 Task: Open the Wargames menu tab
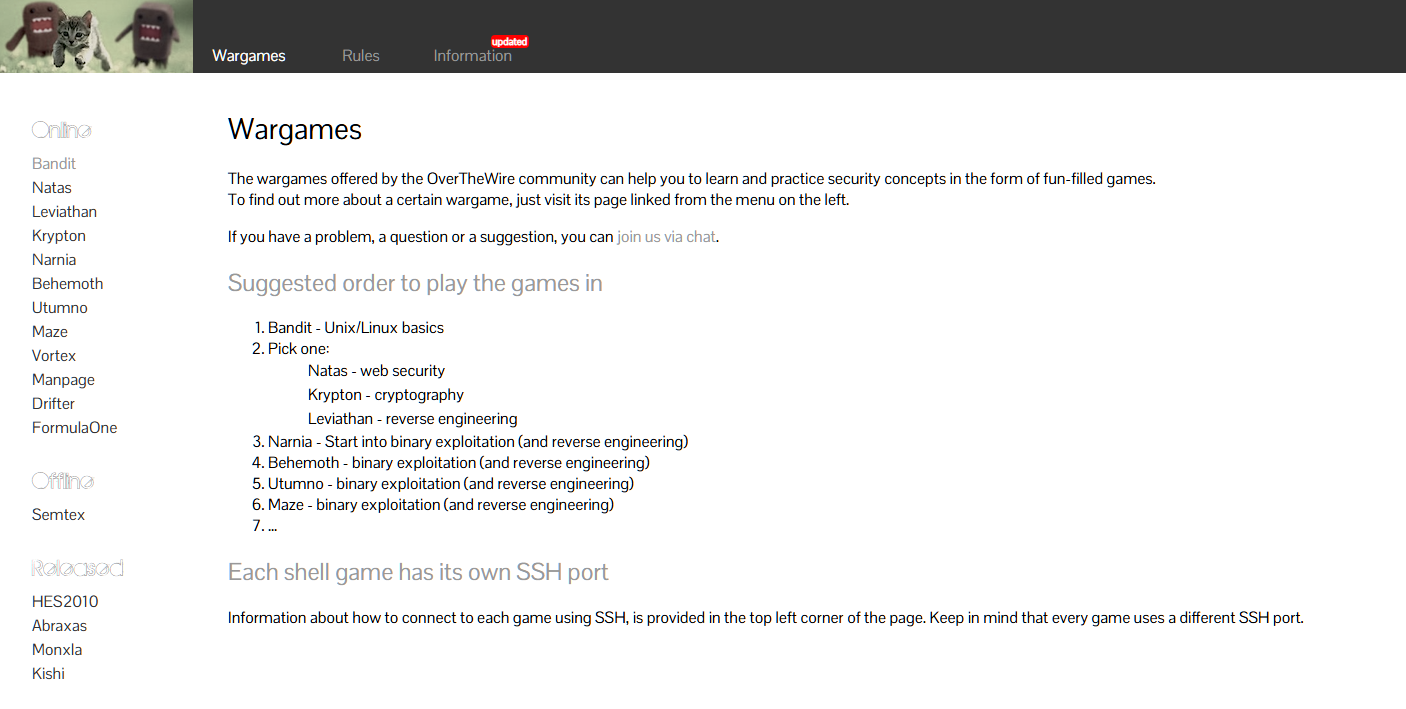(x=249, y=56)
